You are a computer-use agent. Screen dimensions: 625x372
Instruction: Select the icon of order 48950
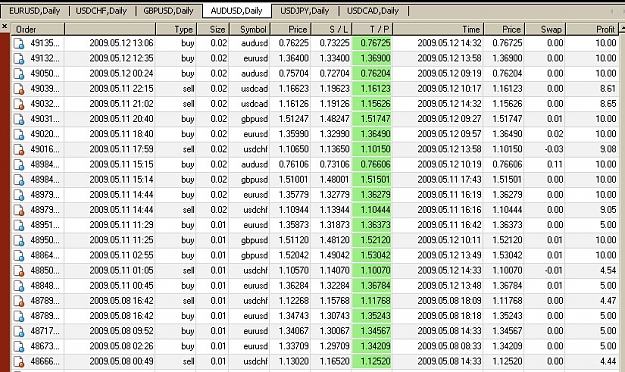(19, 240)
